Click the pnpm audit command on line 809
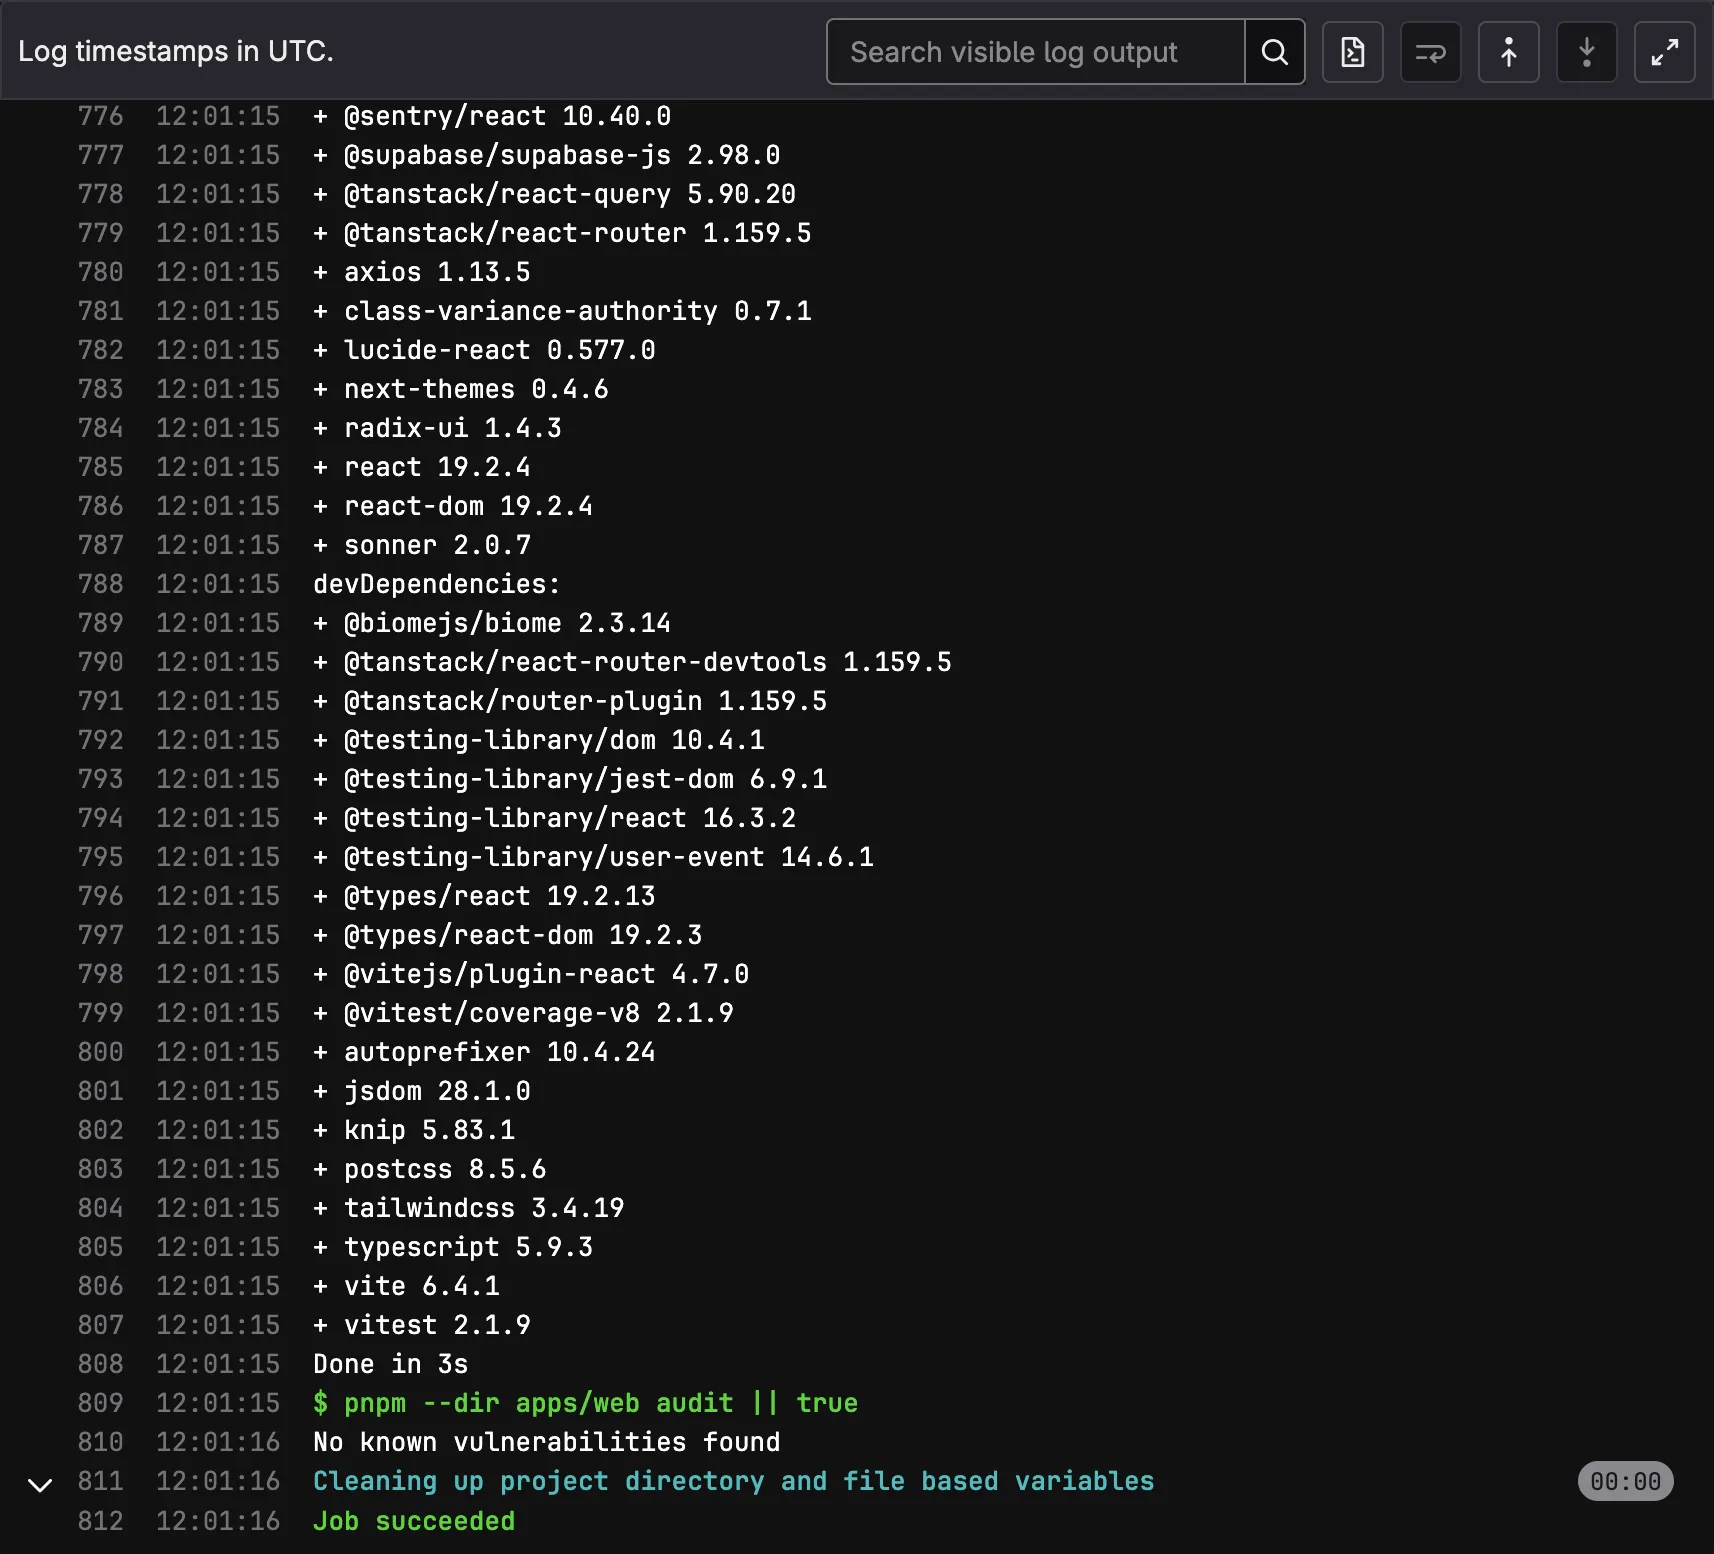The image size is (1714, 1554). tap(585, 1403)
